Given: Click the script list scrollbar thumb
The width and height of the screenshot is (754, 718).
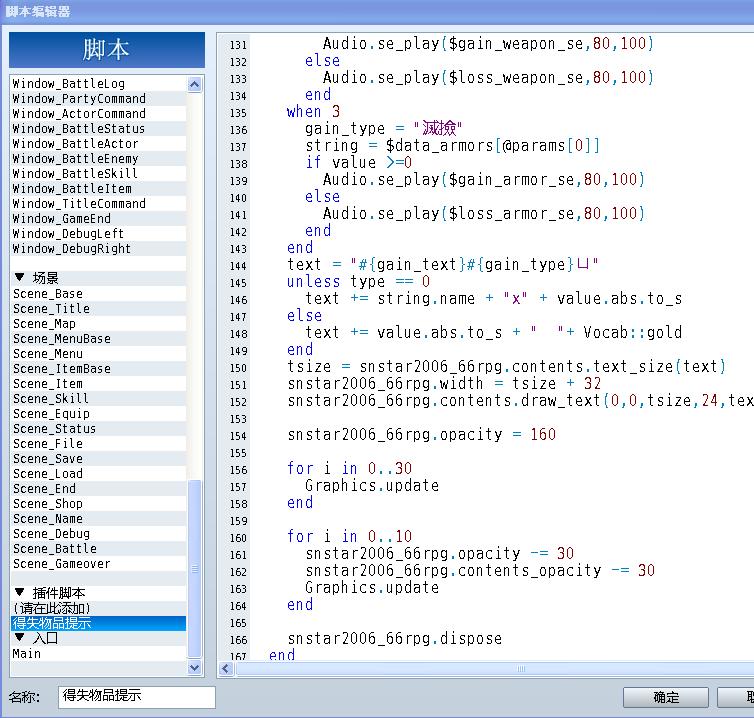Looking at the screenshot, I should [194, 569].
